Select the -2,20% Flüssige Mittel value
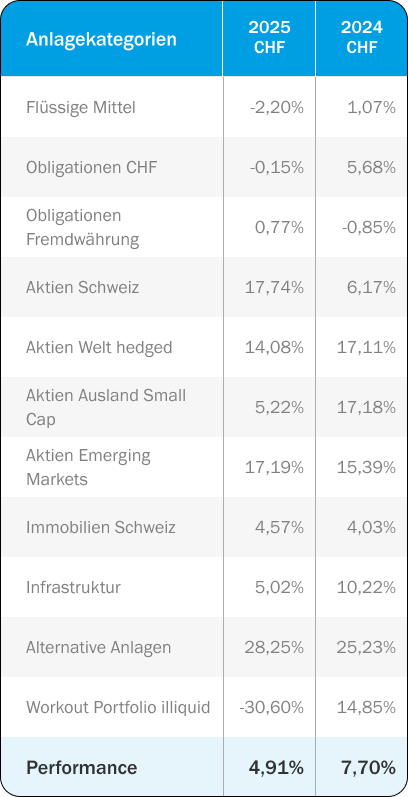Viewport: 408px width, 797px height. click(x=276, y=108)
